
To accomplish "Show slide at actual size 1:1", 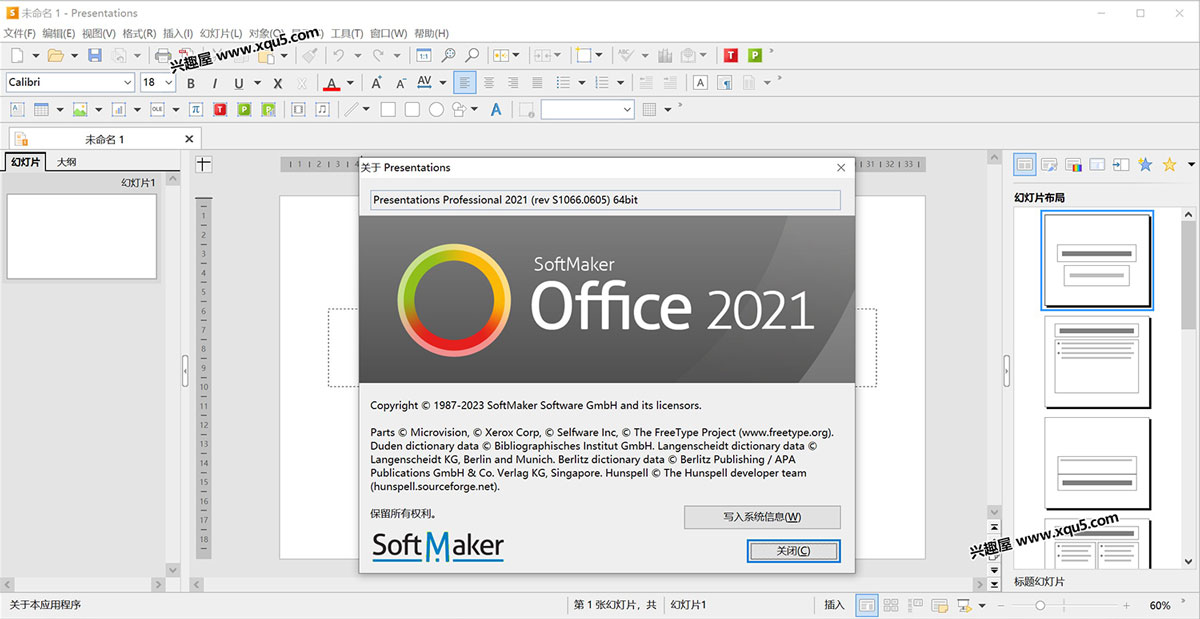I will click(424, 56).
